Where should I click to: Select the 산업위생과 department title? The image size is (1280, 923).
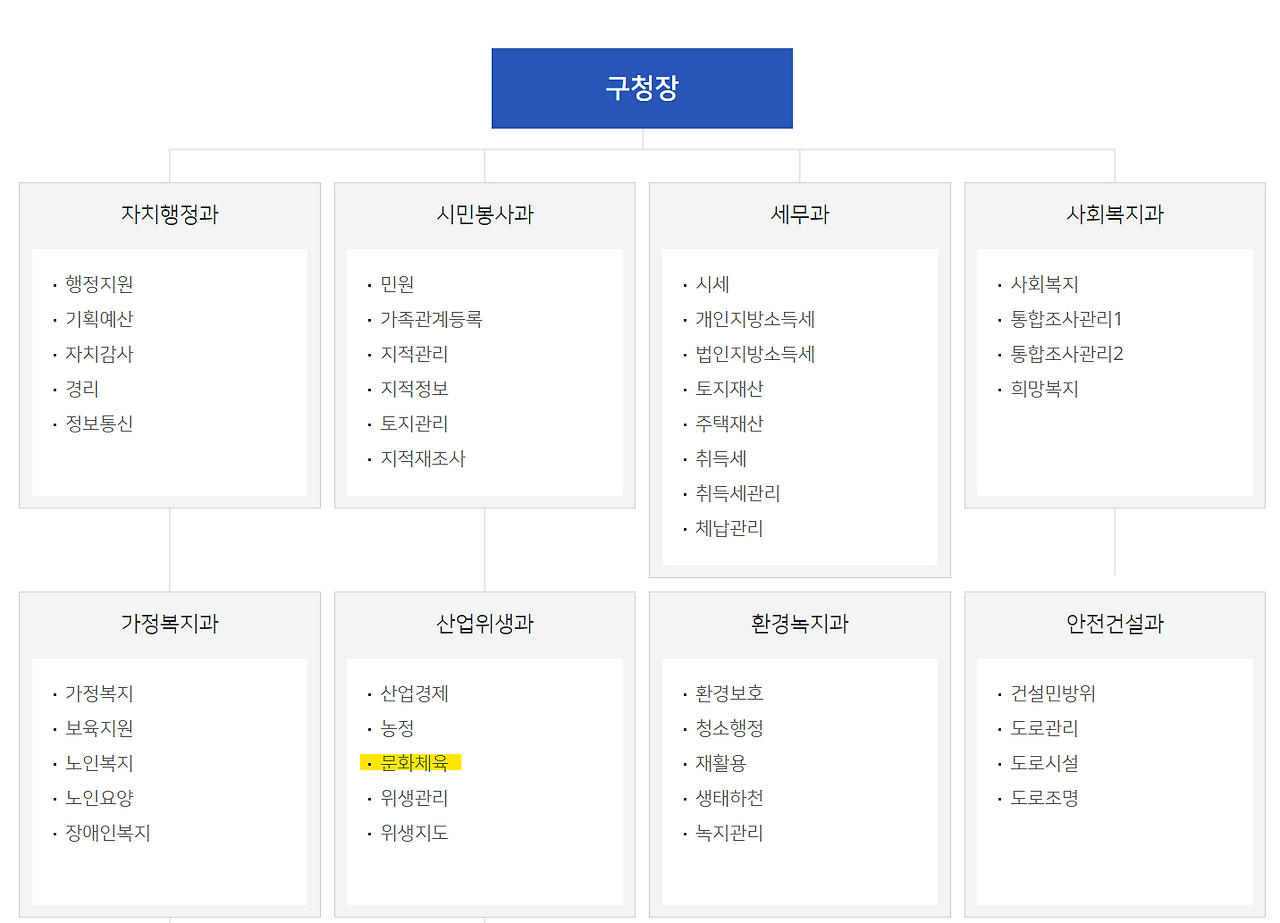point(484,622)
